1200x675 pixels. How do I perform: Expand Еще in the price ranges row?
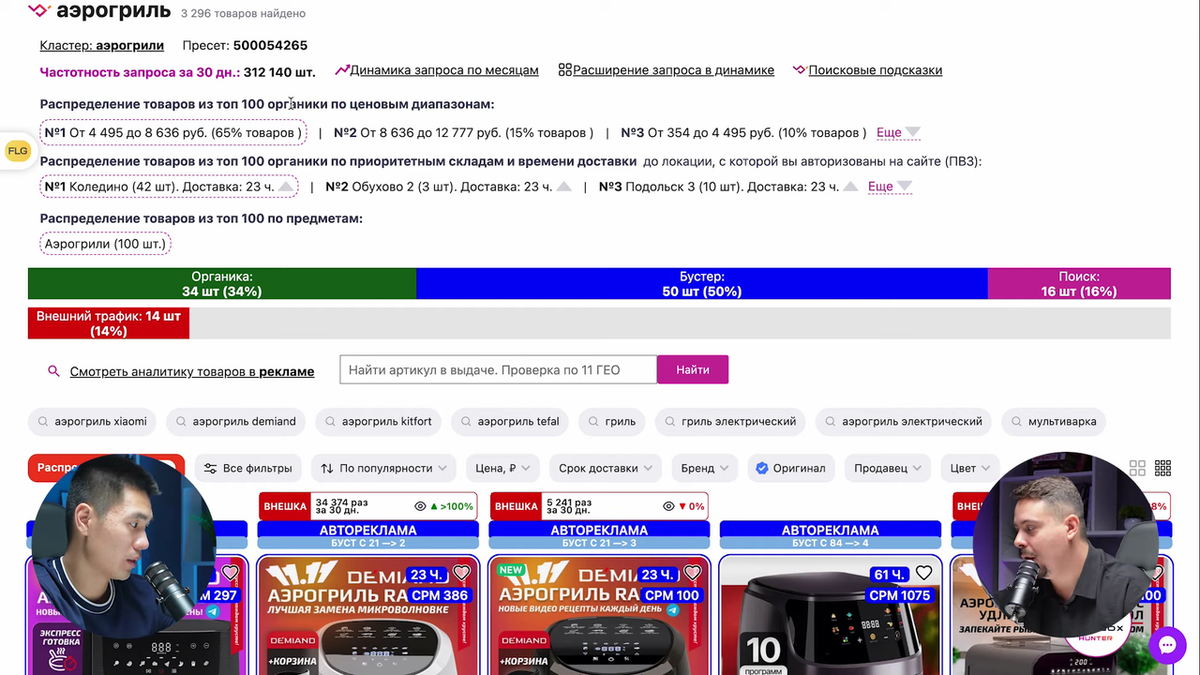click(x=898, y=132)
